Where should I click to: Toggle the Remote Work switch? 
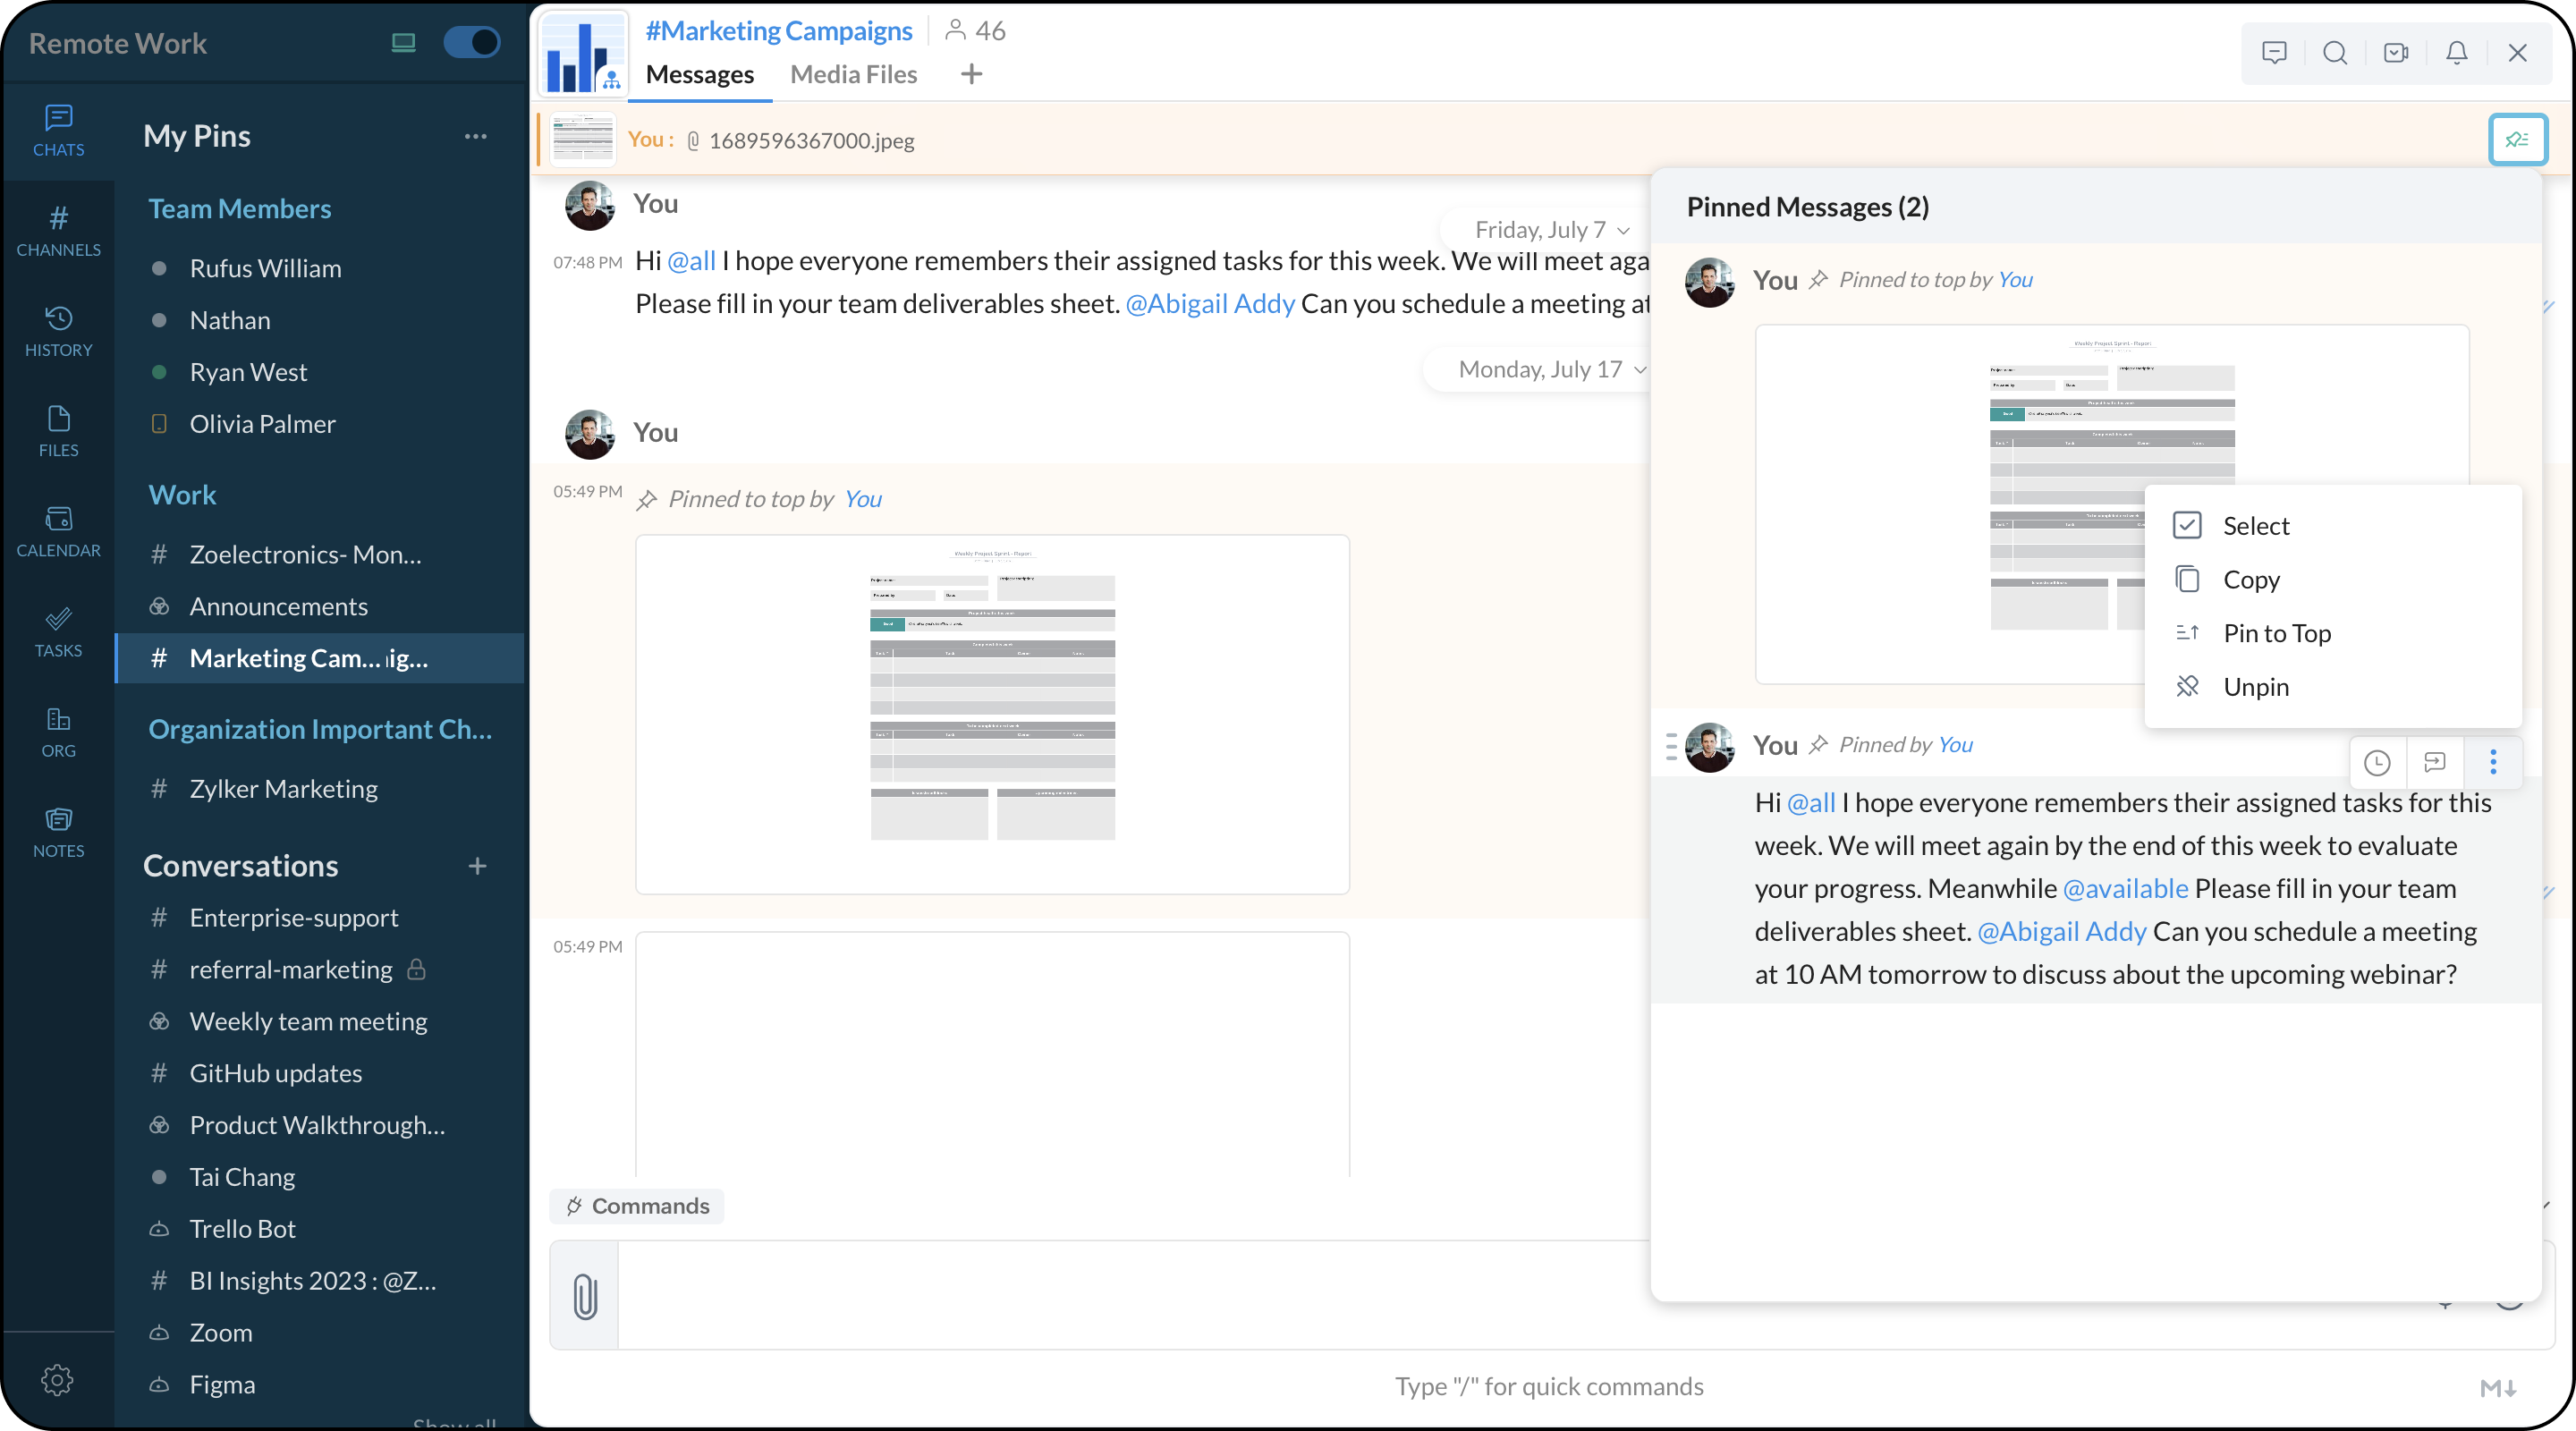tap(471, 42)
